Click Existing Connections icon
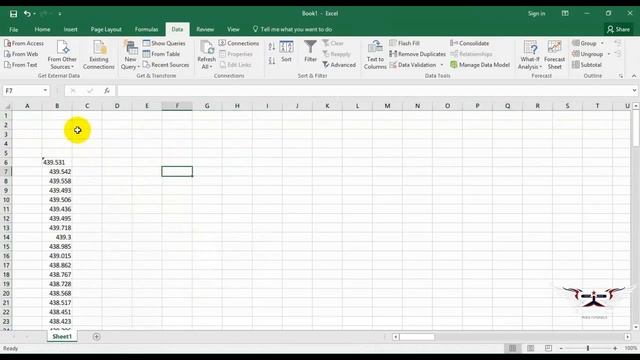The height and width of the screenshot is (360, 640). tap(99, 55)
